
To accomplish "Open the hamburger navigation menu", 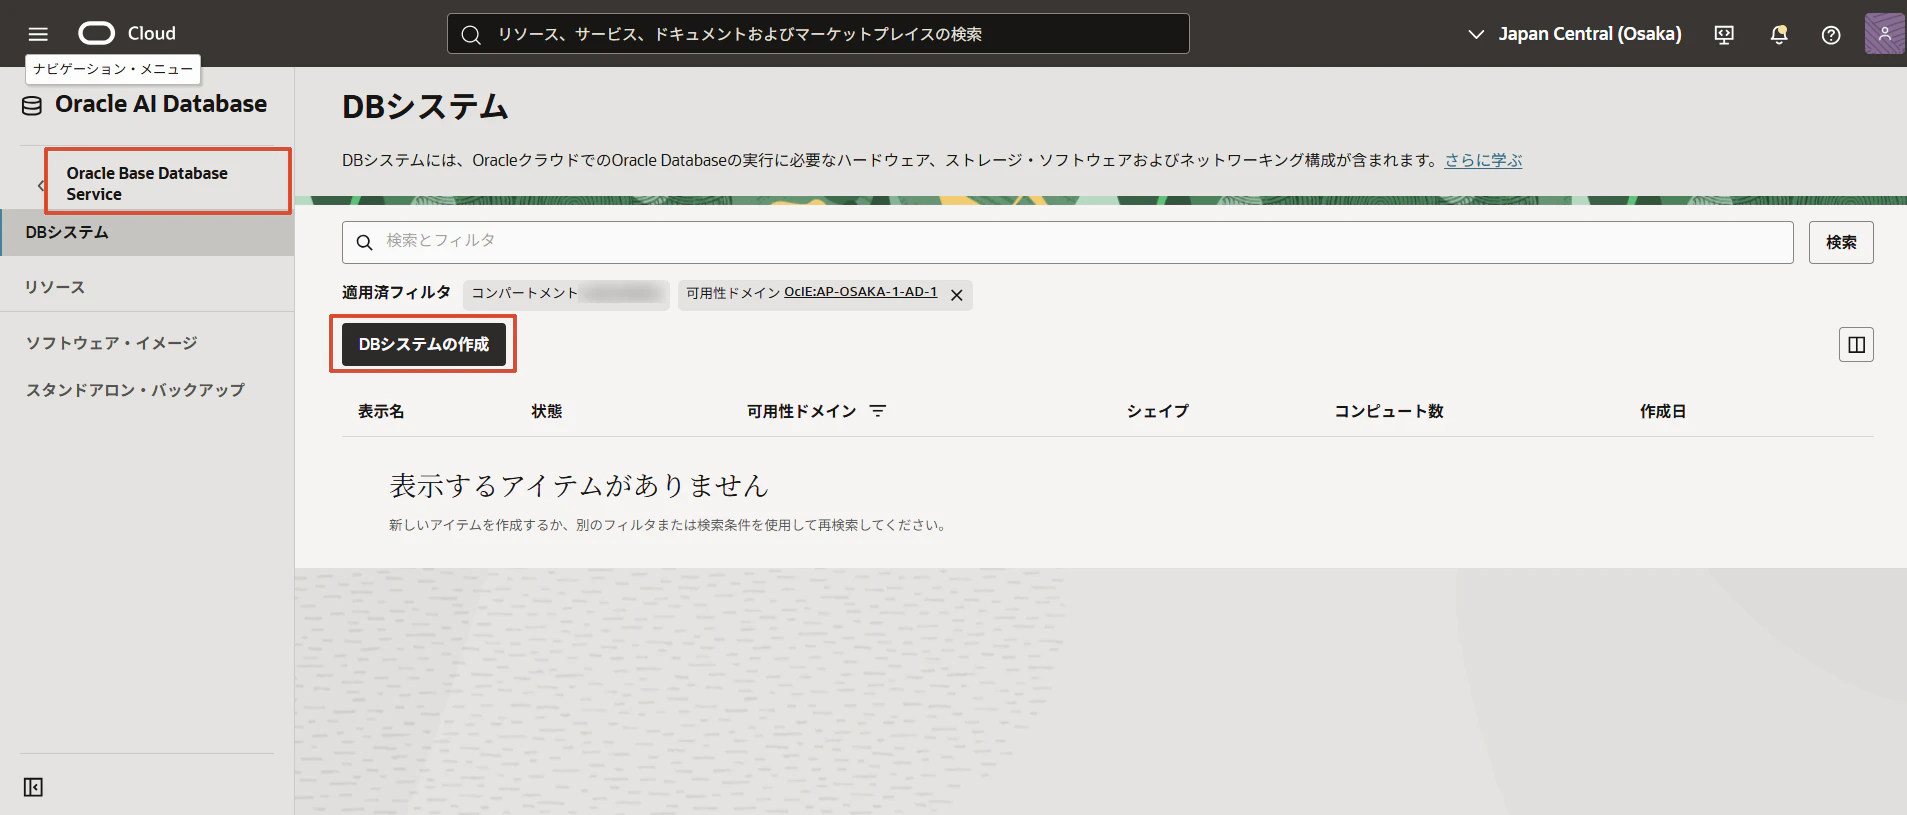I will click(x=38, y=34).
